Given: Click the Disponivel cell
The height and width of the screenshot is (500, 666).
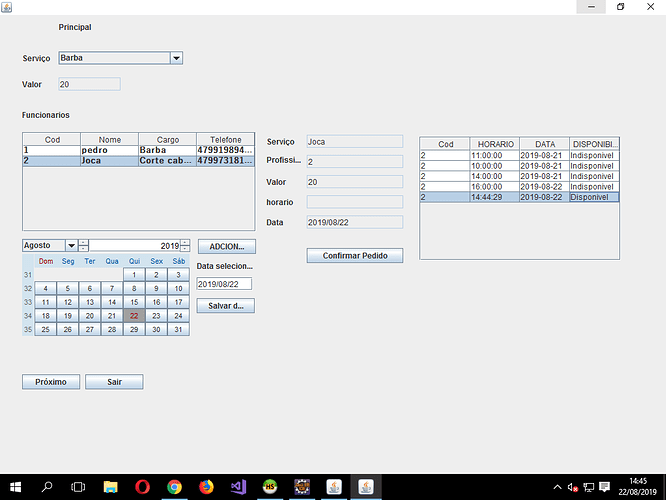Looking at the screenshot, I should 594,197.
